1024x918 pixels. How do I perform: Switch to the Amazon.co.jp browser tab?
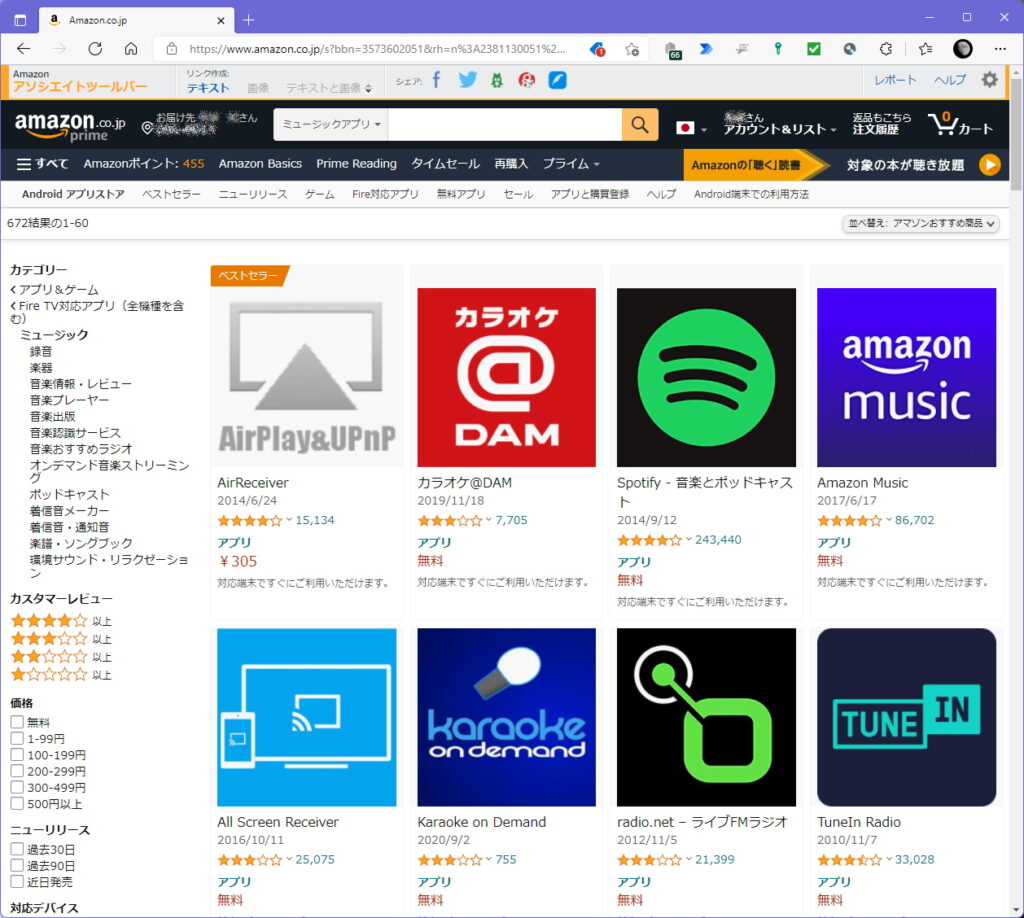tap(136, 20)
